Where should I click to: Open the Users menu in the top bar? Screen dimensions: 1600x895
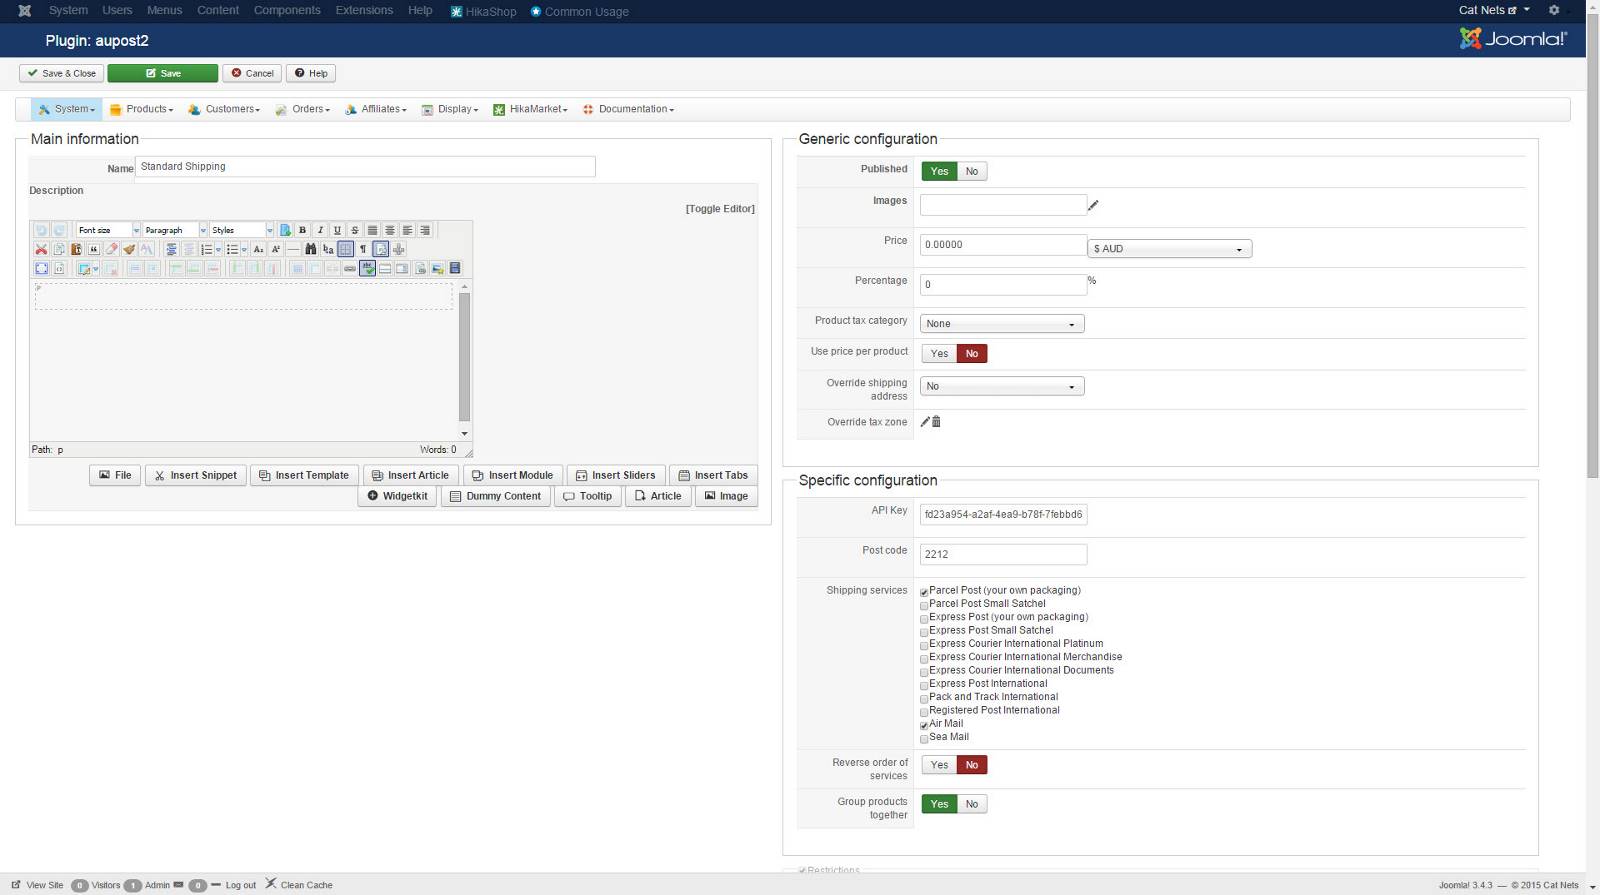(x=117, y=10)
